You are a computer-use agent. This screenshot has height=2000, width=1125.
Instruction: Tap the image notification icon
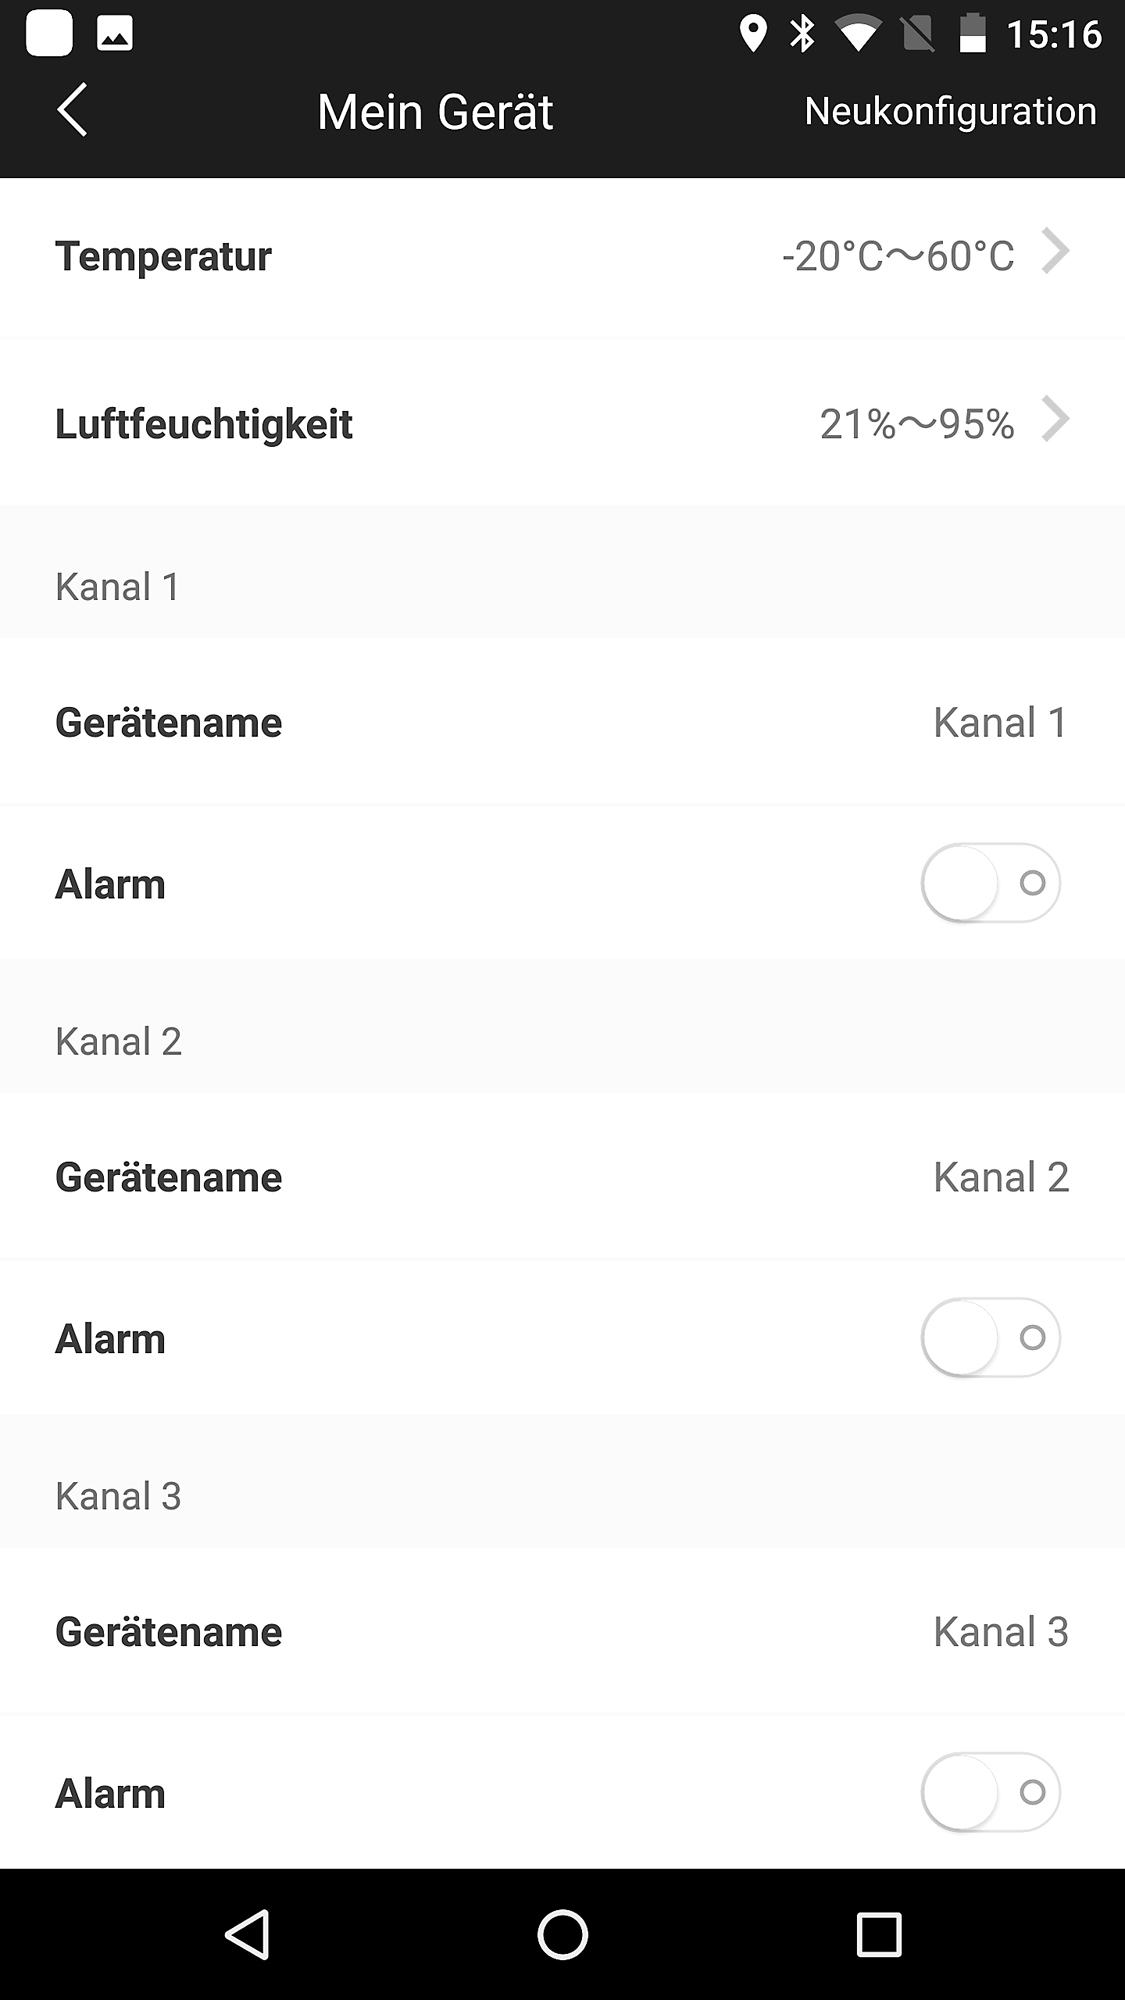(115, 34)
